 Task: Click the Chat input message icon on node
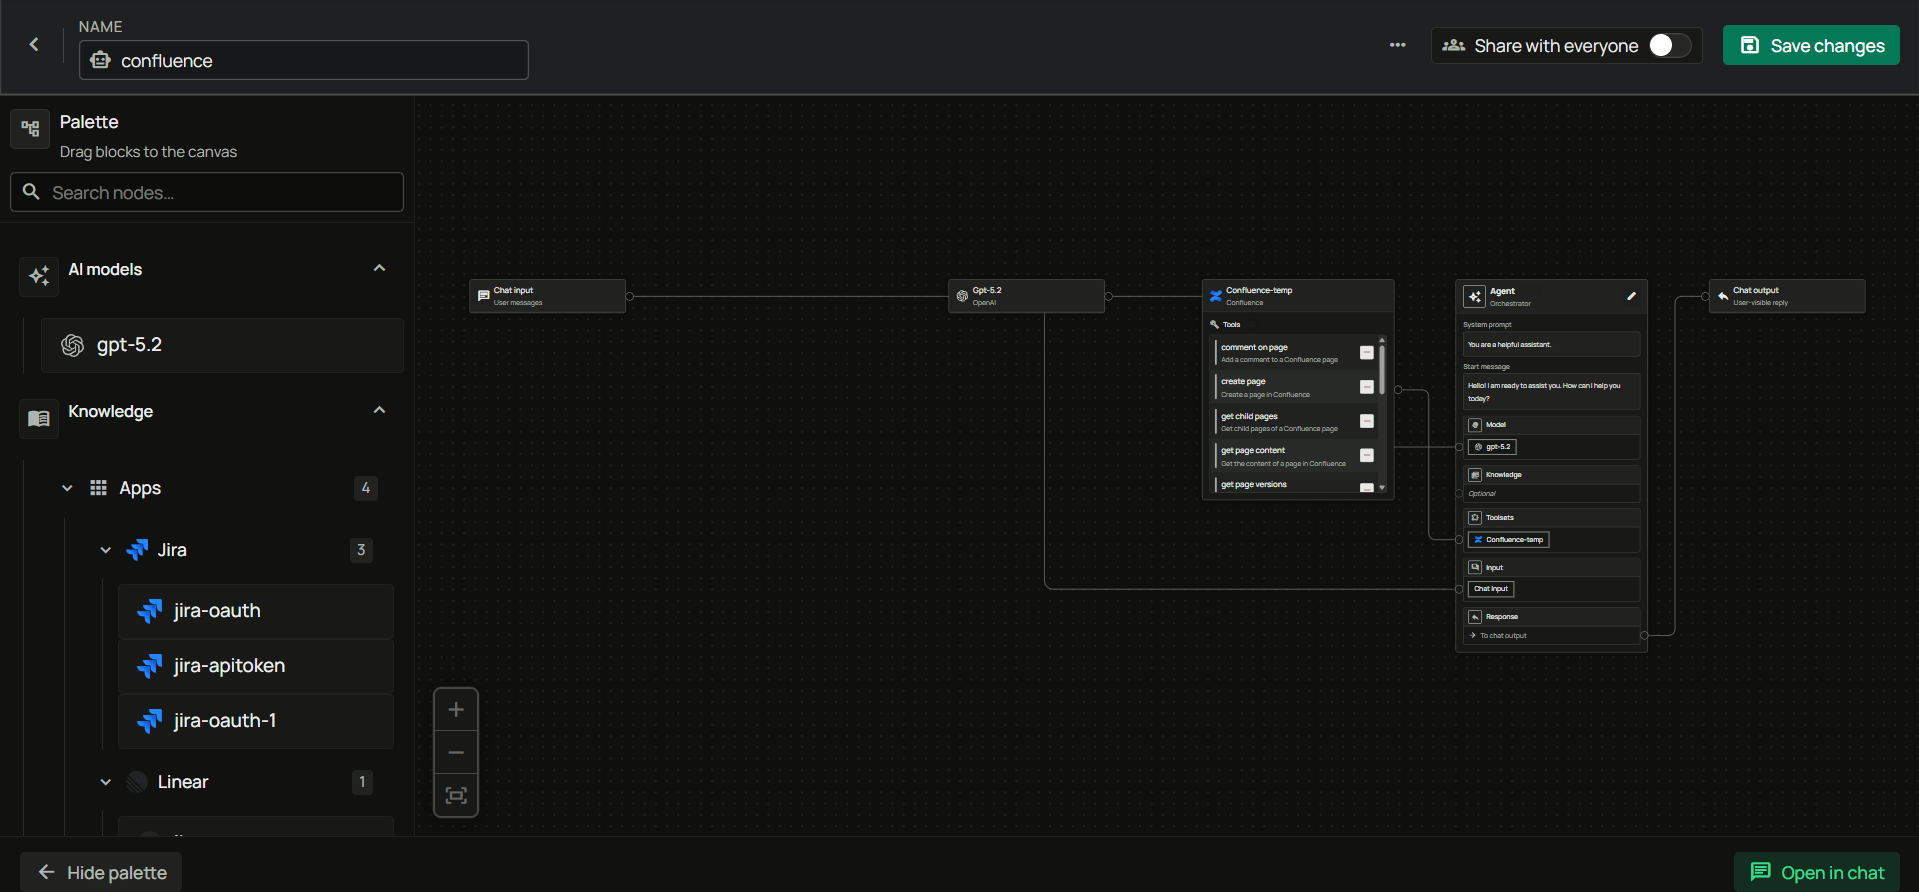pos(483,296)
